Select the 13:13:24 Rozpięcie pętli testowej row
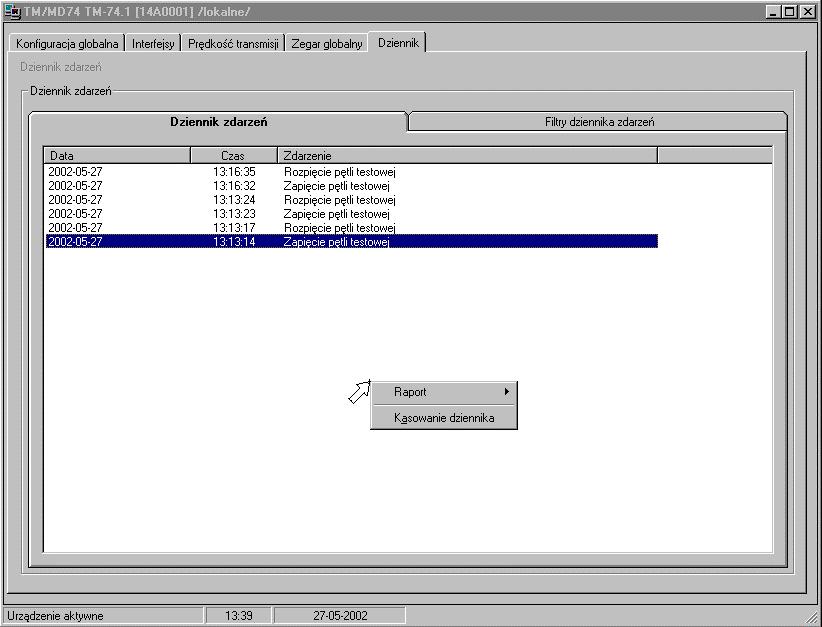This screenshot has width=822, height=627. click(352, 200)
